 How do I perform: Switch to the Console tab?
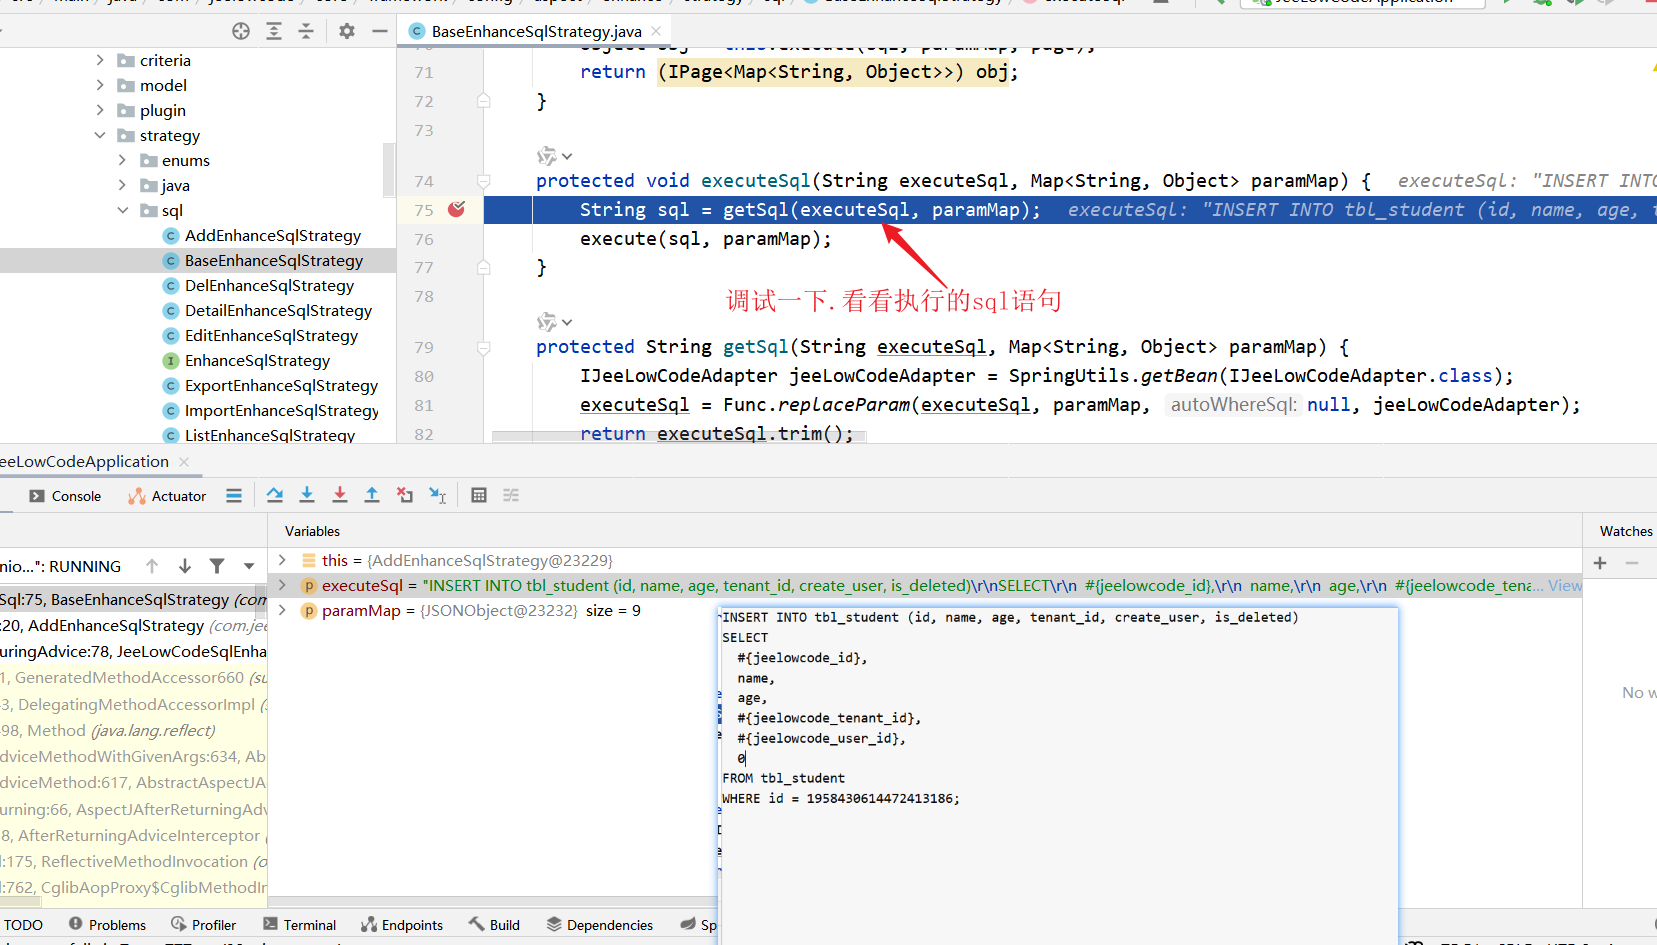pos(66,496)
